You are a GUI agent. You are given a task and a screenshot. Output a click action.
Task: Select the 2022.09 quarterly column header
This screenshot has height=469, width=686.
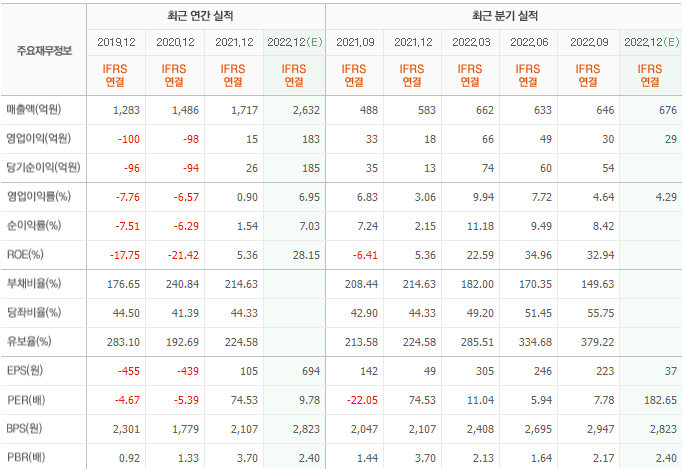click(x=589, y=42)
